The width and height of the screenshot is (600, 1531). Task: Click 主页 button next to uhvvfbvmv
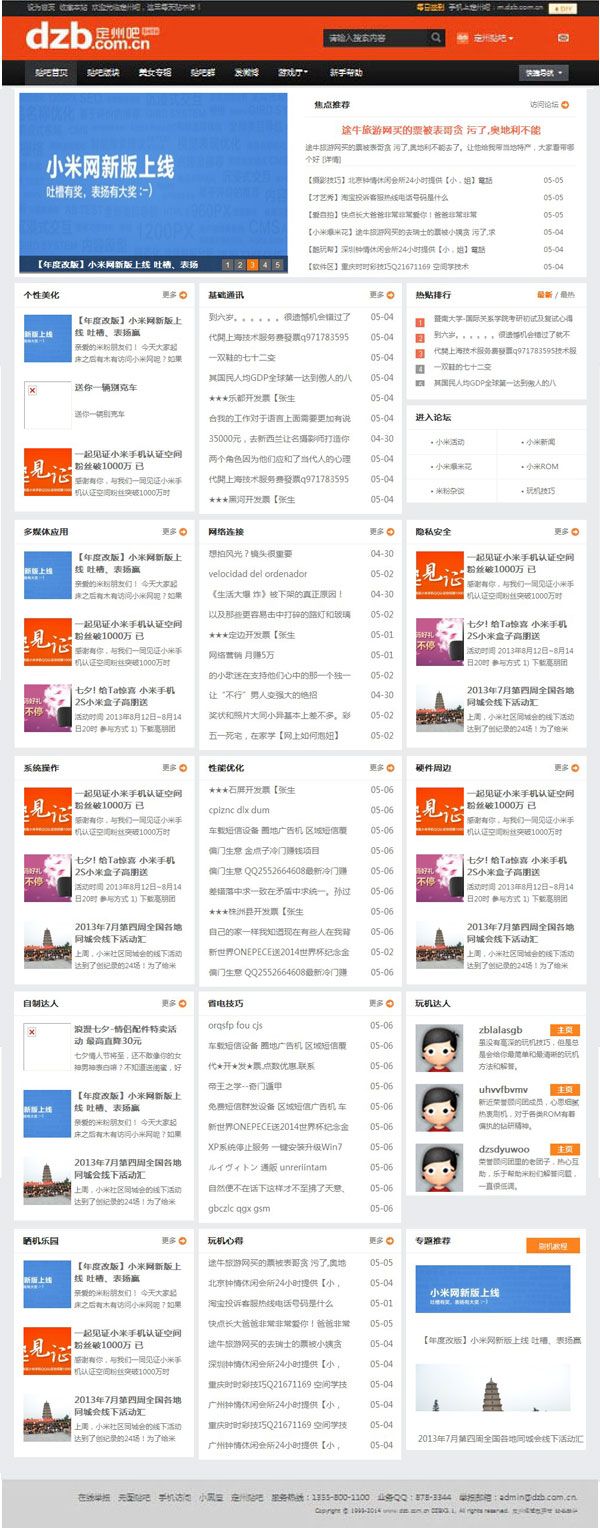coord(566,1089)
